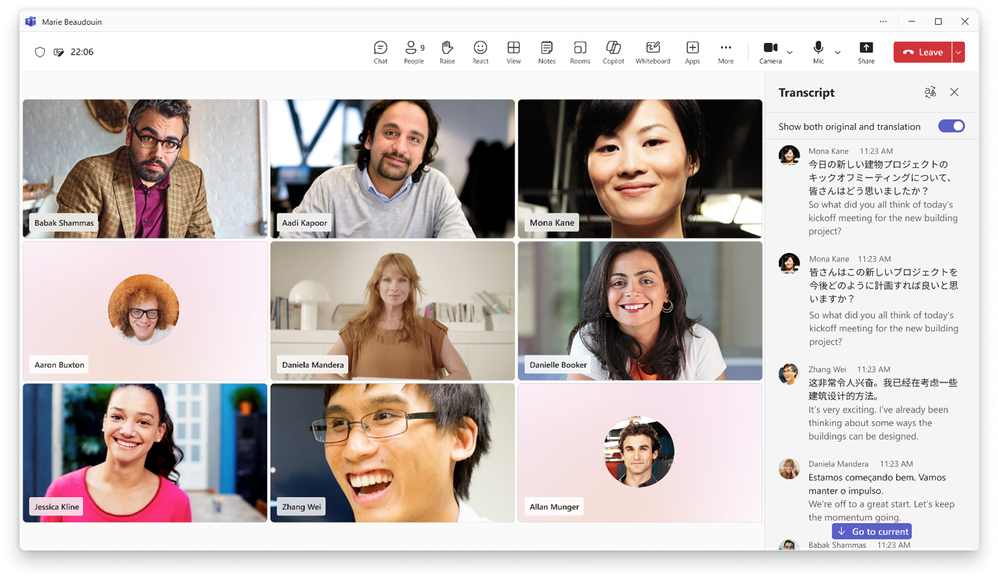Jump to latest with Go to current

pyautogui.click(x=872, y=531)
